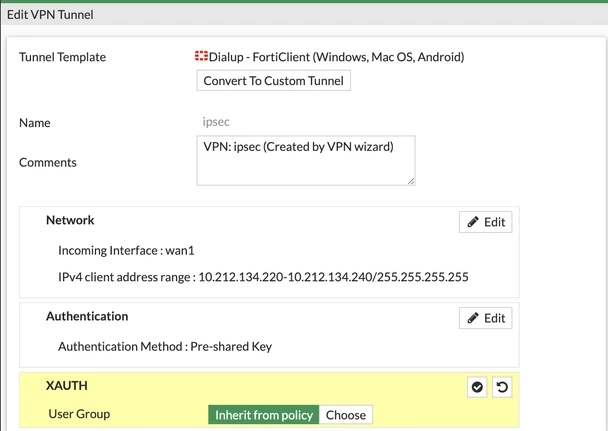Click the greyed-out ipsec name field

tap(216, 122)
